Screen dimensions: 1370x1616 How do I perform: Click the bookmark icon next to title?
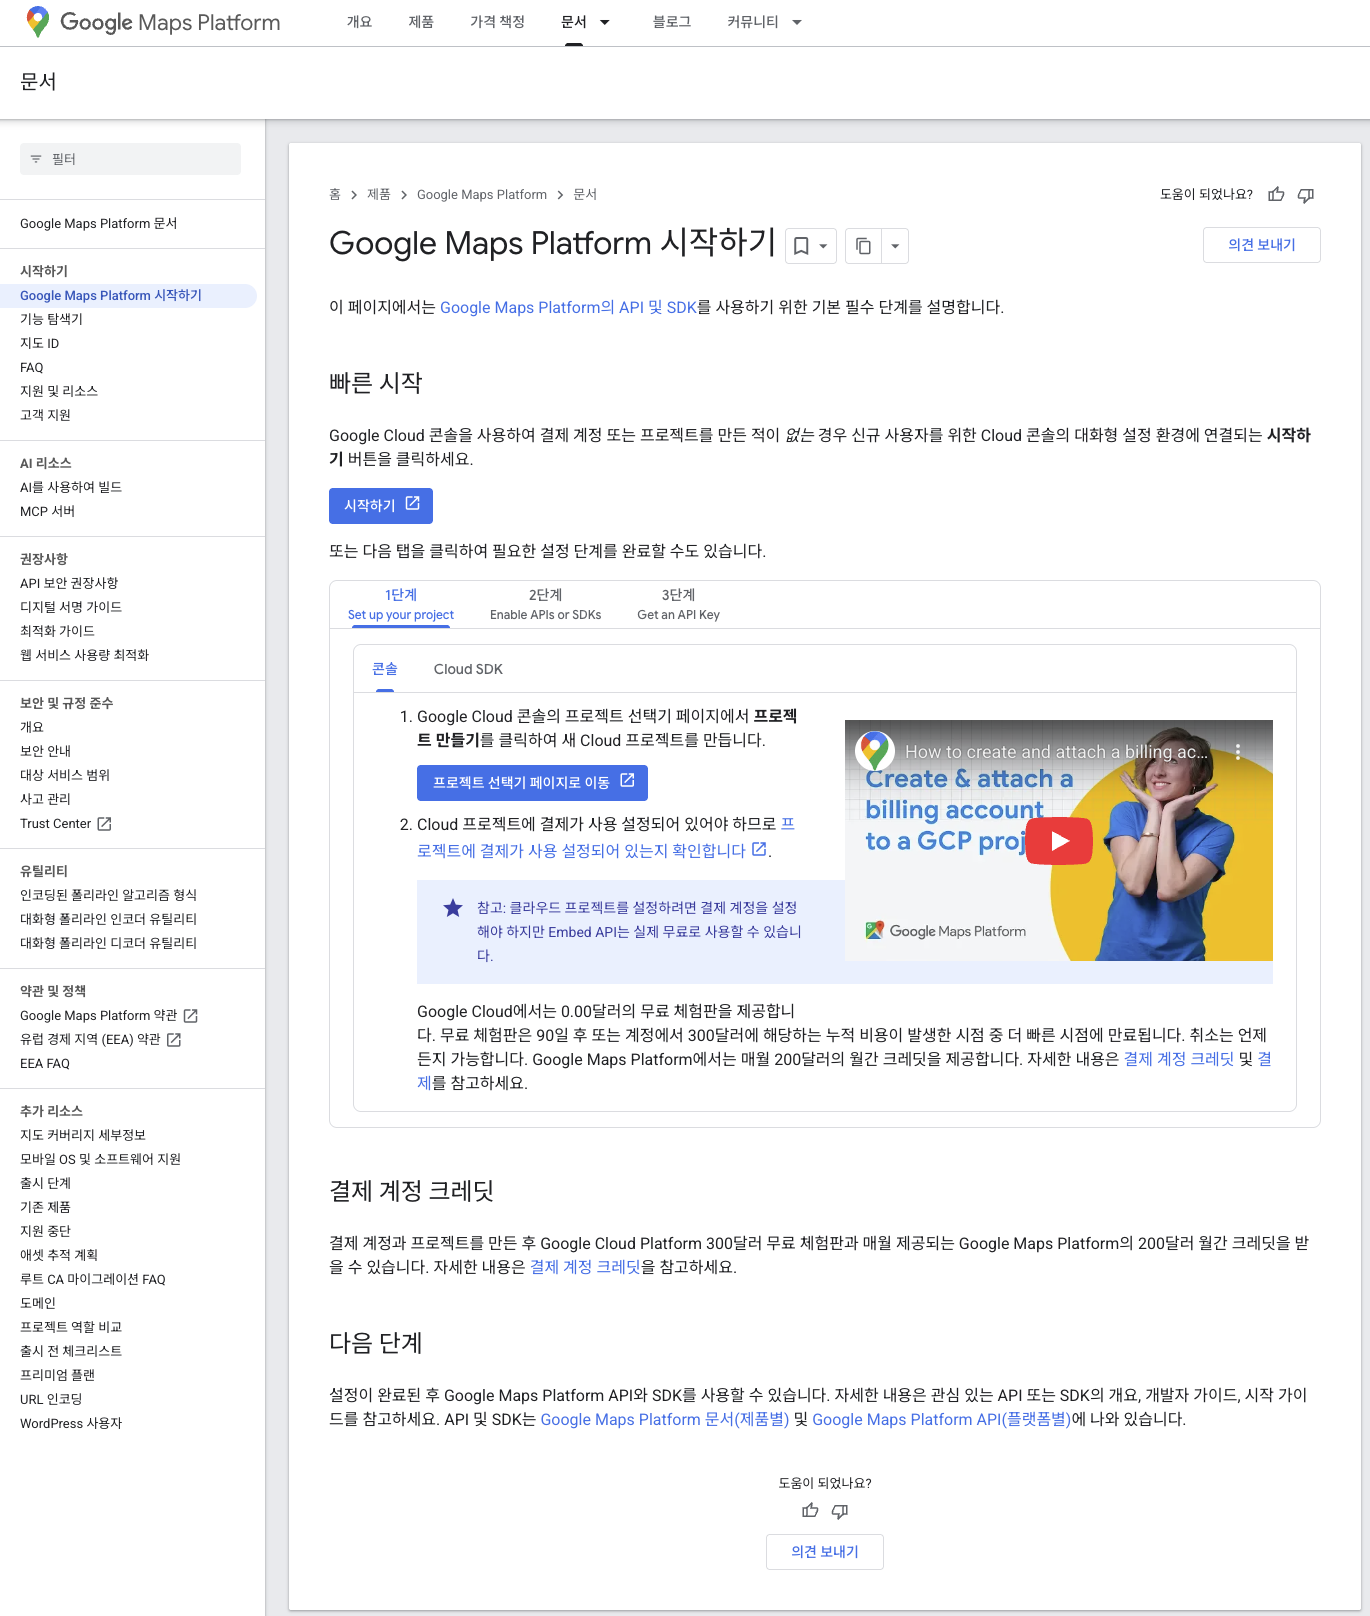point(801,246)
